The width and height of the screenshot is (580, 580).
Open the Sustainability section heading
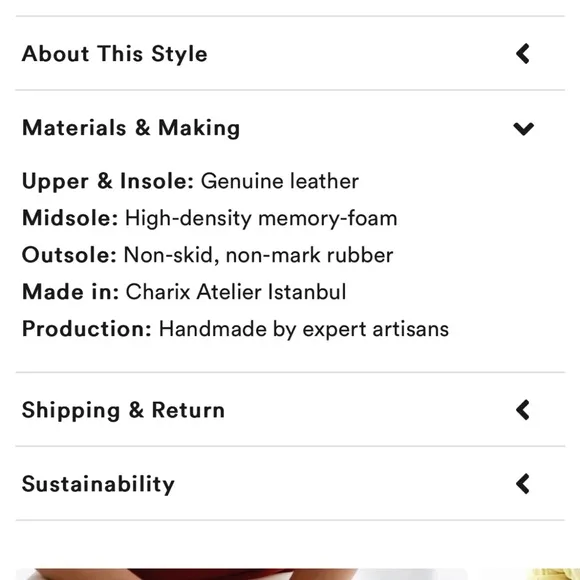click(x=98, y=484)
